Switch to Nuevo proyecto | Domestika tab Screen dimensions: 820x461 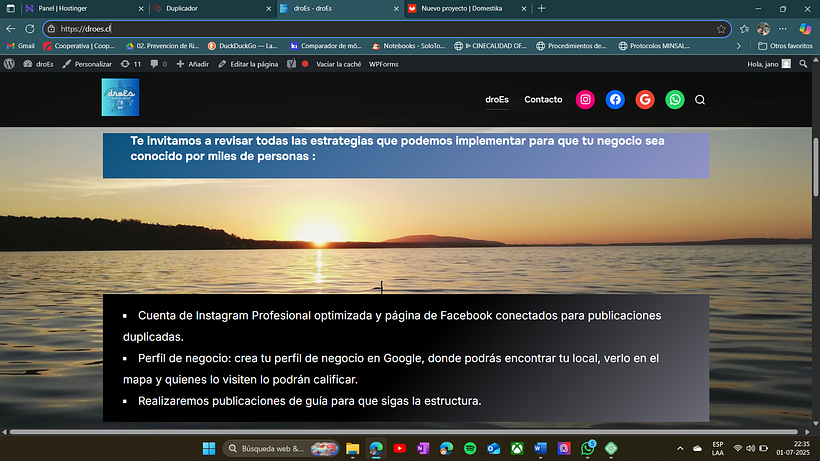(x=468, y=8)
